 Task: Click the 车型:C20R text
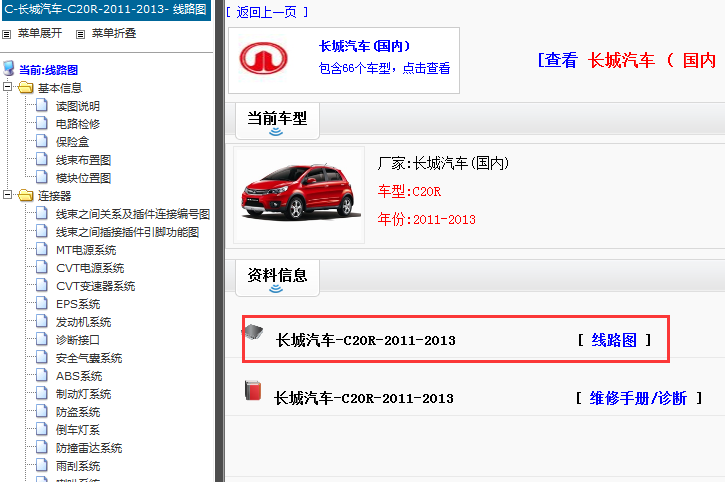click(x=409, y=192)
